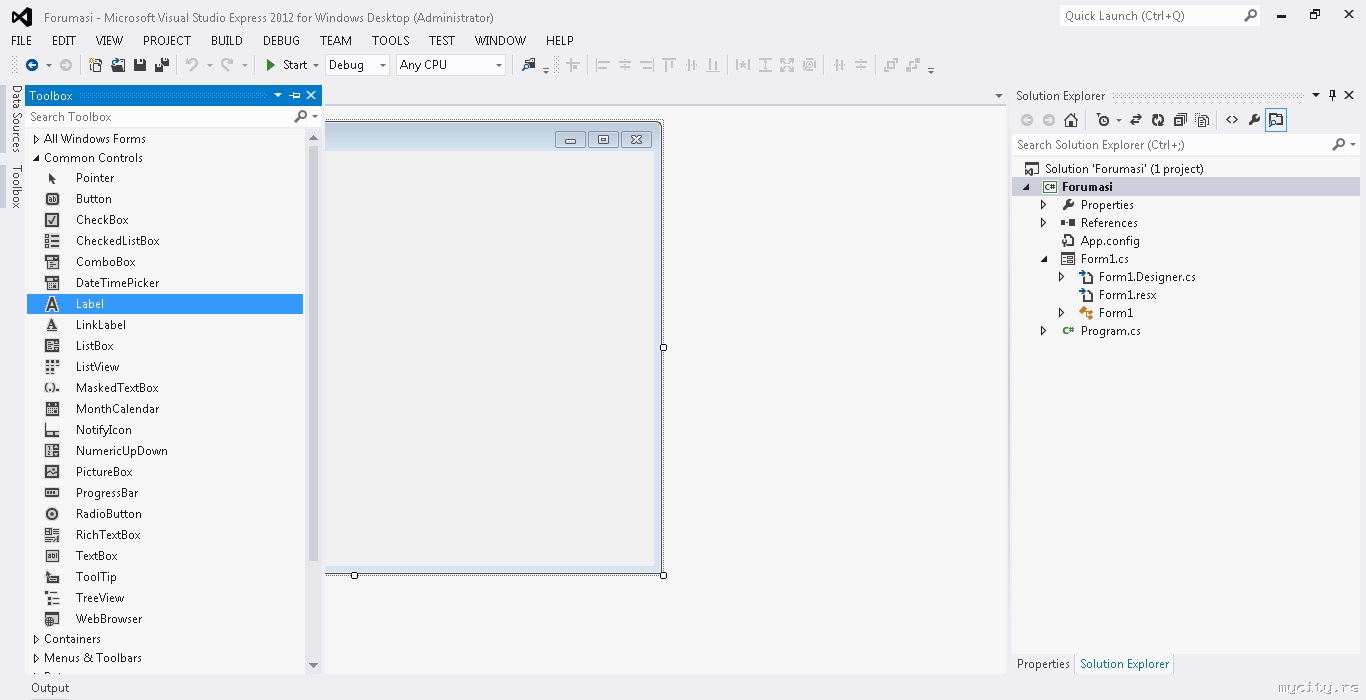Click the Save toolbar icon
Screen dimensions: 1366x700
(x=140, y=65)
